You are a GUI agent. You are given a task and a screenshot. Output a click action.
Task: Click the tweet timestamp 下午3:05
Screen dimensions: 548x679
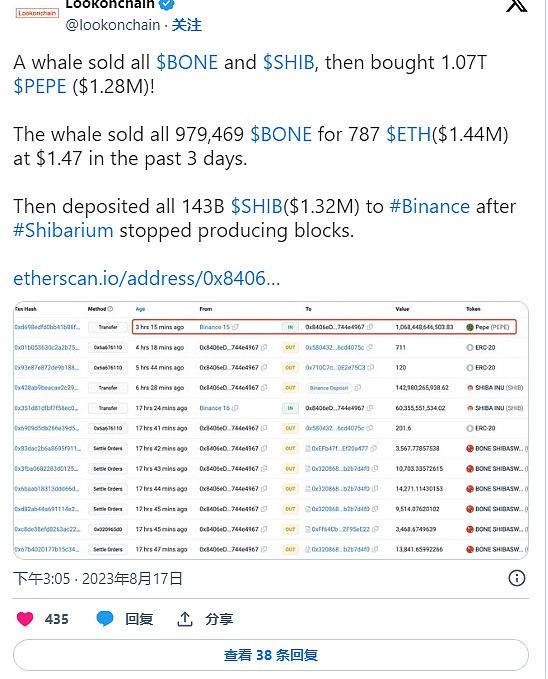point(42,579)
